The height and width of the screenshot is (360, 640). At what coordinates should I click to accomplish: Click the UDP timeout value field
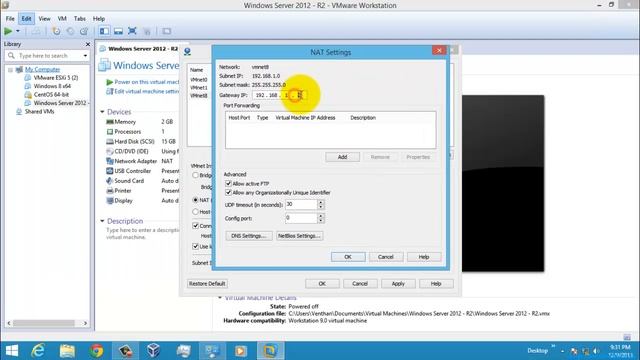301,204
